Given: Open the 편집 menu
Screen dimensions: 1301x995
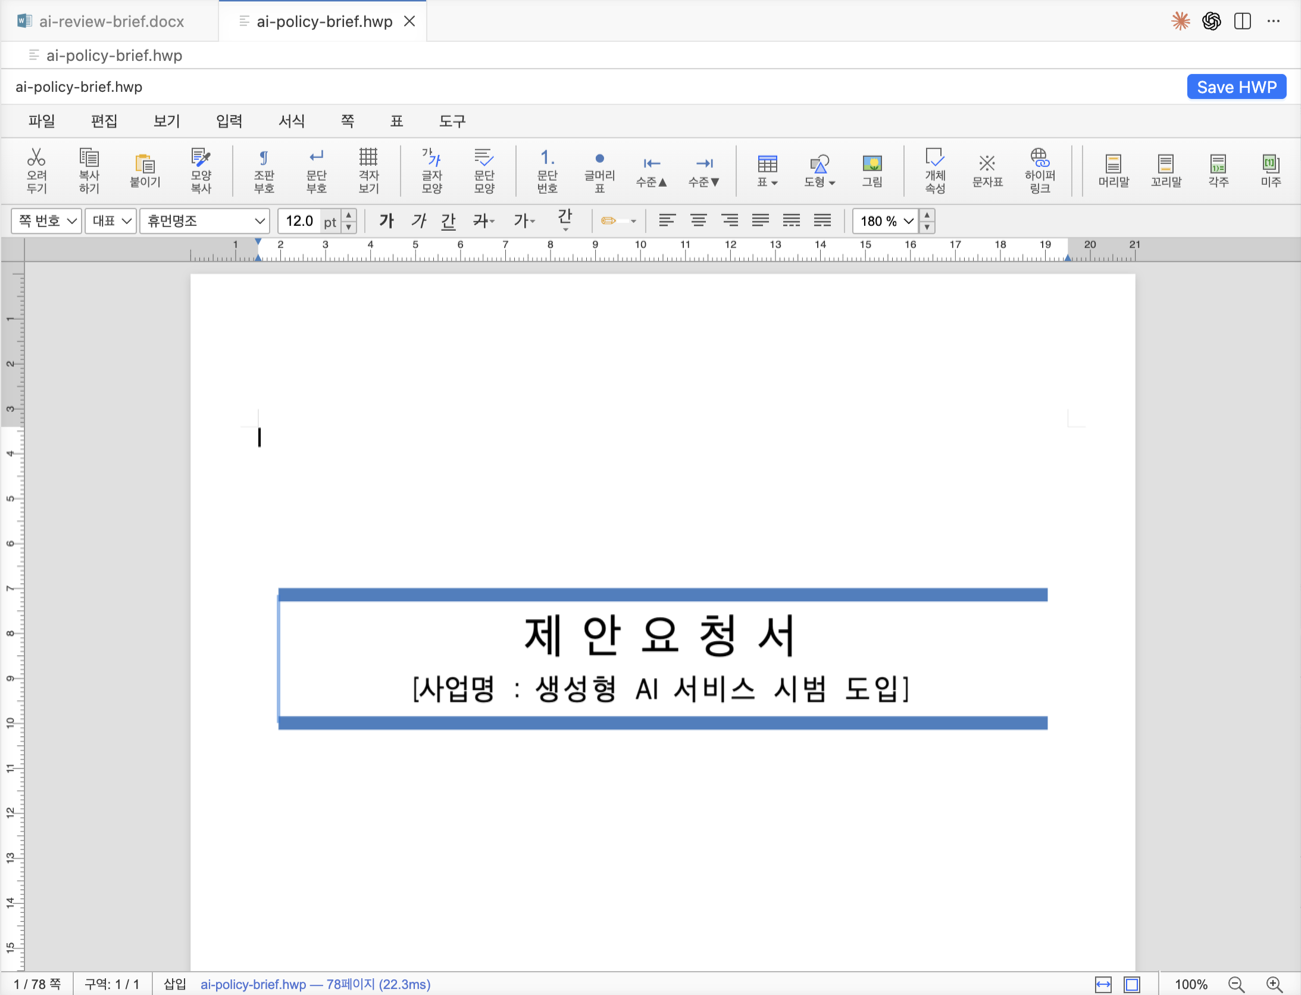Looking at the screenshot, I should pyautogui.click(x=104, y=121).
